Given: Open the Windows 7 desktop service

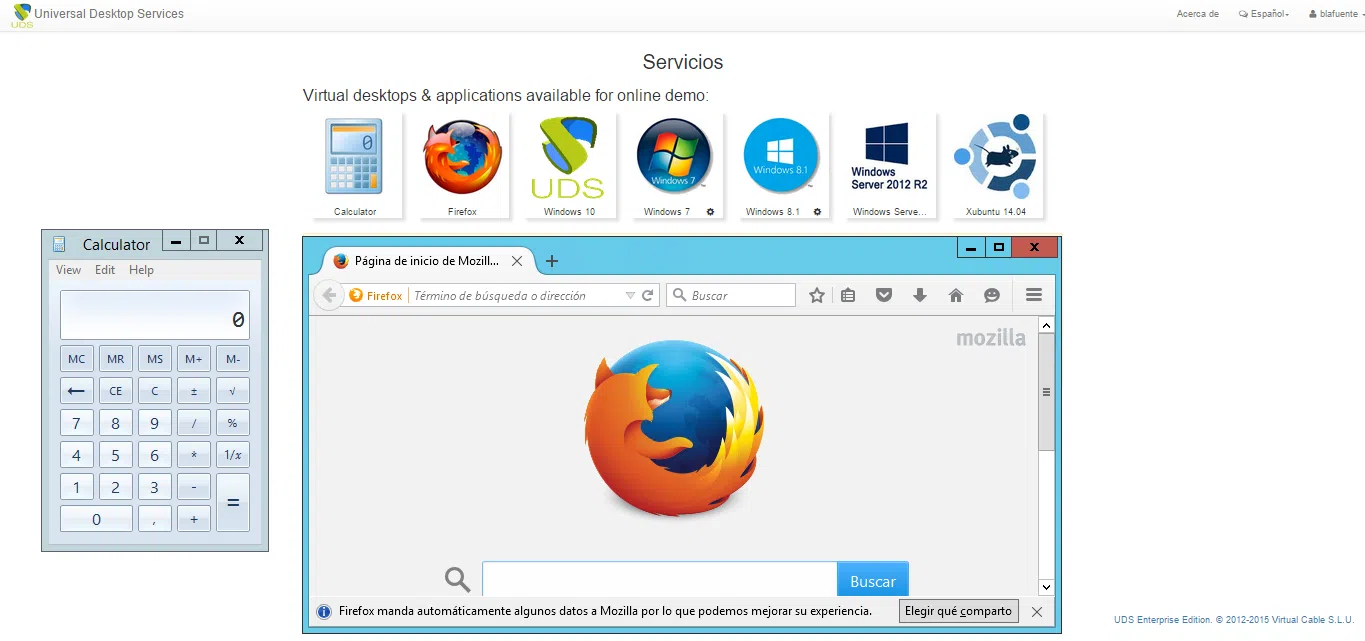Looking at the screenshot, I should [x=674, y=155].
